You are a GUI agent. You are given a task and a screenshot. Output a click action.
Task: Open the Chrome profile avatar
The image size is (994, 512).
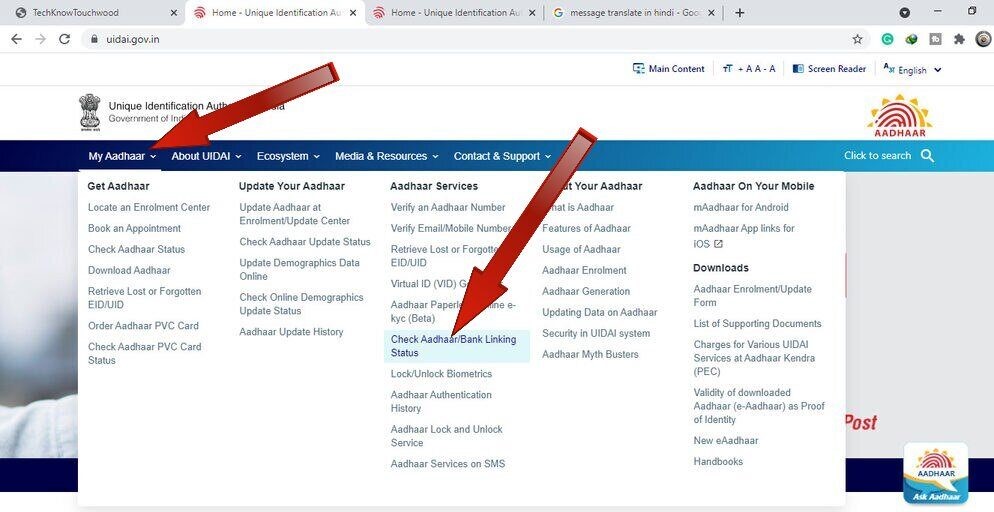[983, 39]
